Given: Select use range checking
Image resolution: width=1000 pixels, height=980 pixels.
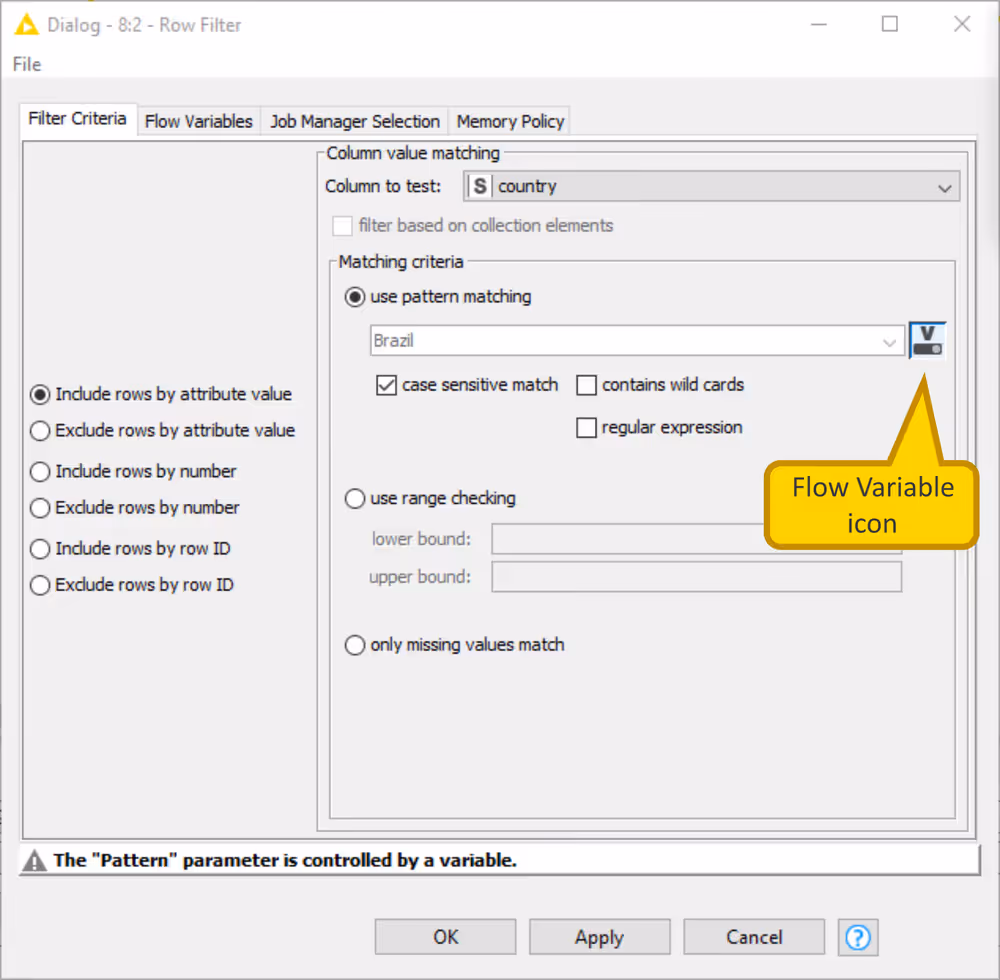Looking at the screenshot, I should 355,498.
